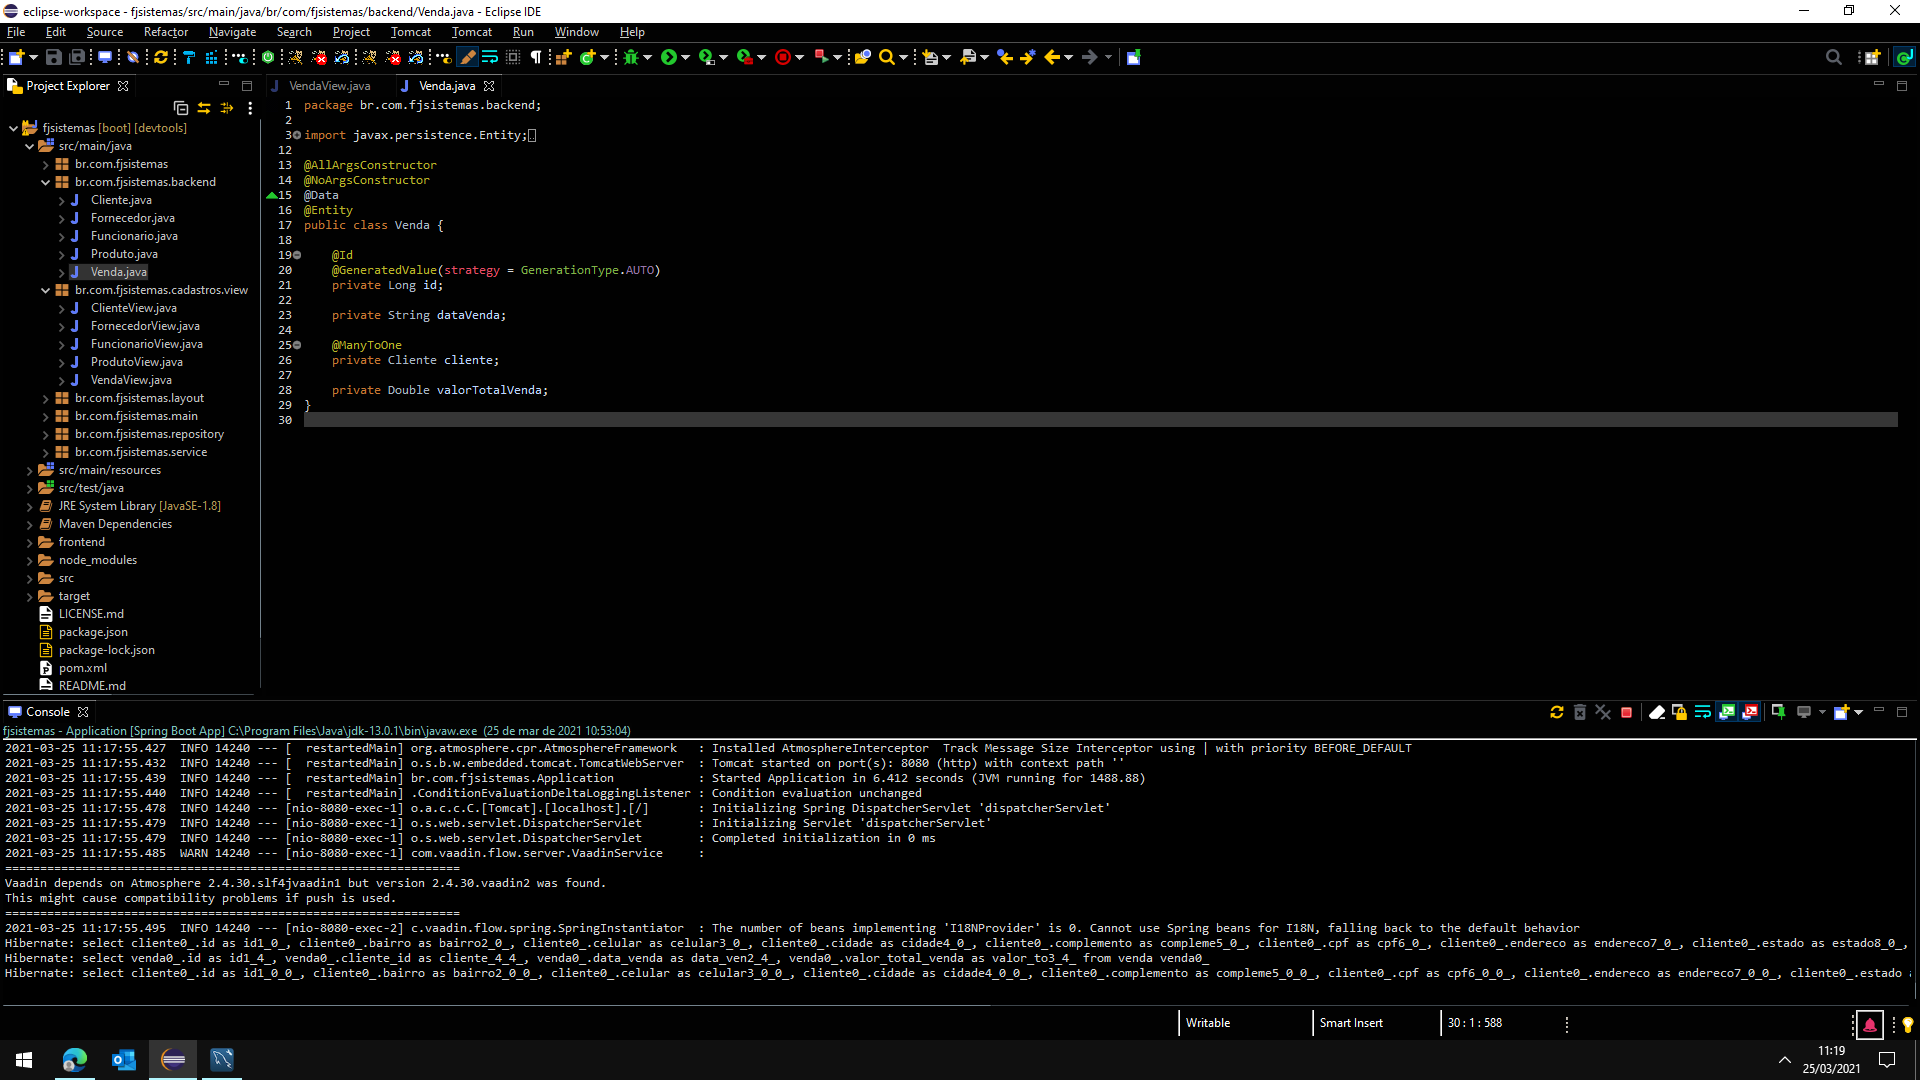Viewport: 1920px width, 1080px height.
Task: Expand the collapsed import block on line 3
Action: point(297,135)
